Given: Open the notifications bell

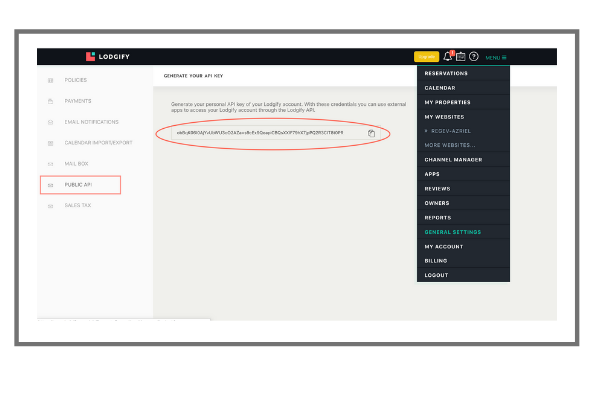Looking at the screenshot, I should click(448, 57).
